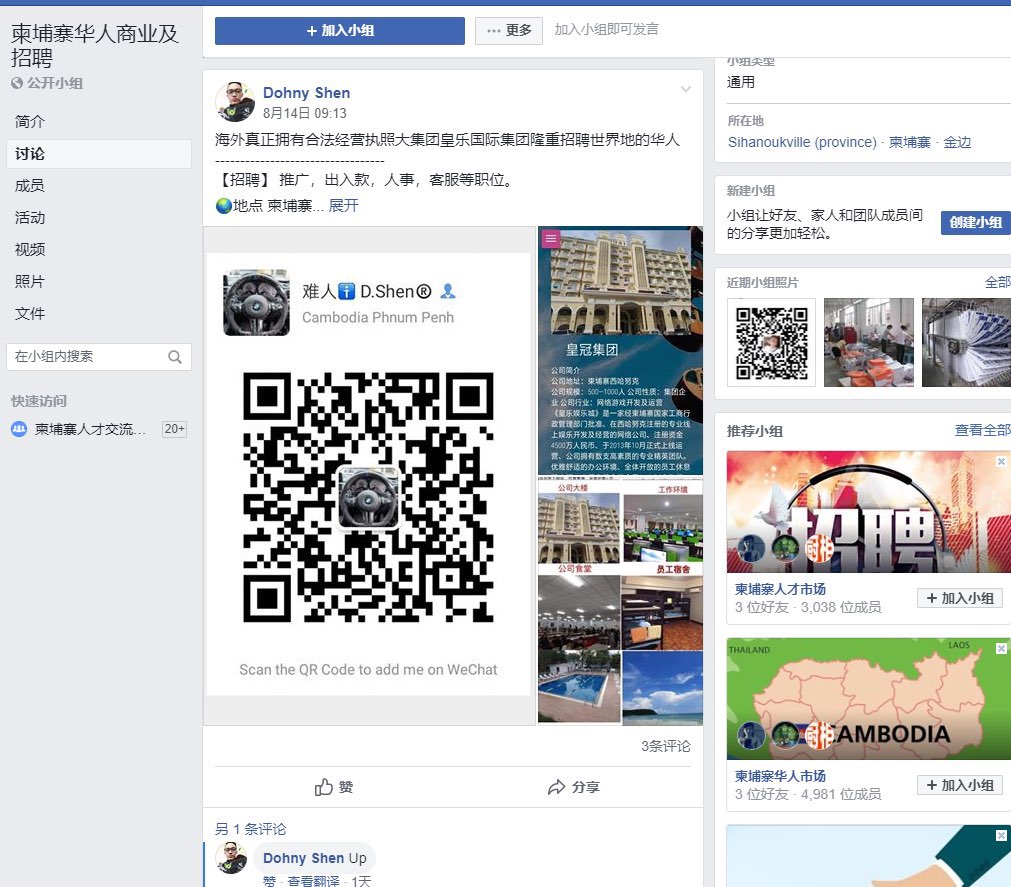Image resolution: width=1011 pixels, height=887 pixels.
Task: Join the 柬埔寨华人市场 group
Action: 959,785
